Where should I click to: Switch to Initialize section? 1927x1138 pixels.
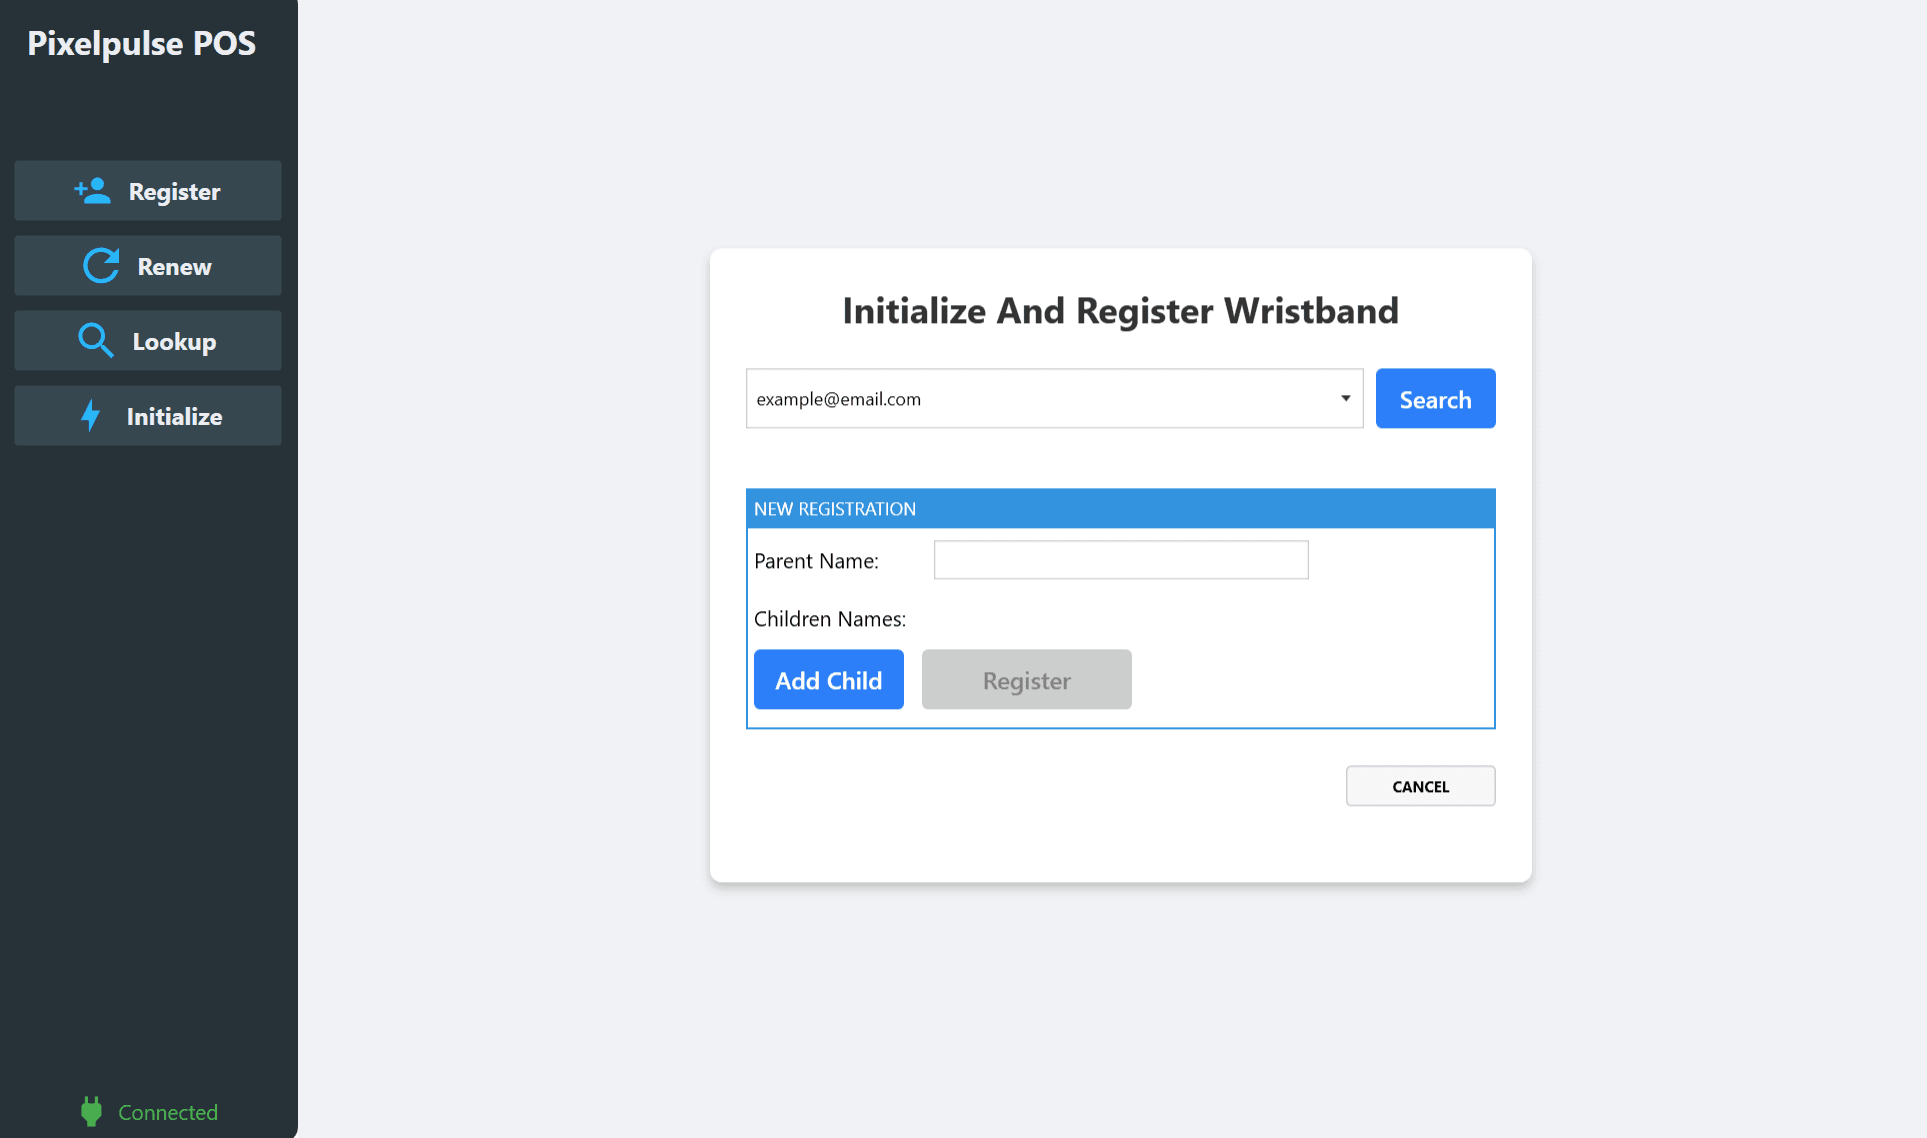pos(148,416)
